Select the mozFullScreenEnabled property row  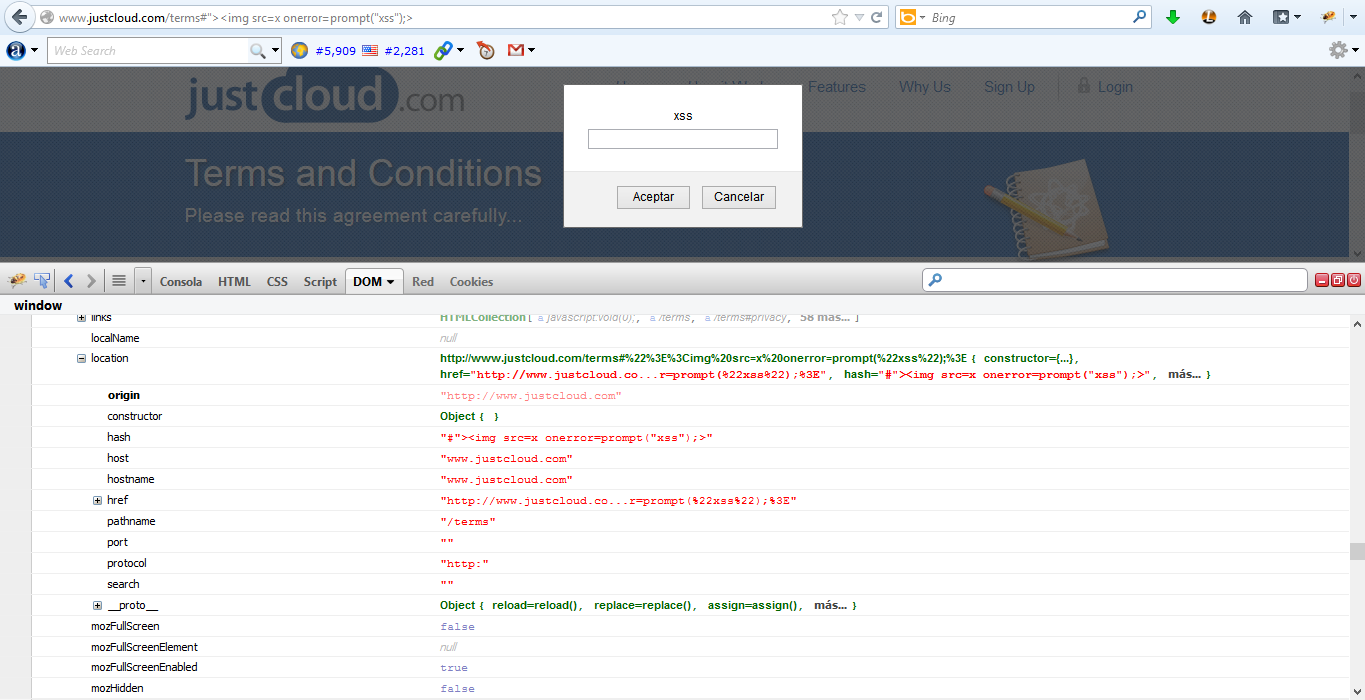(x=690, y=667)
